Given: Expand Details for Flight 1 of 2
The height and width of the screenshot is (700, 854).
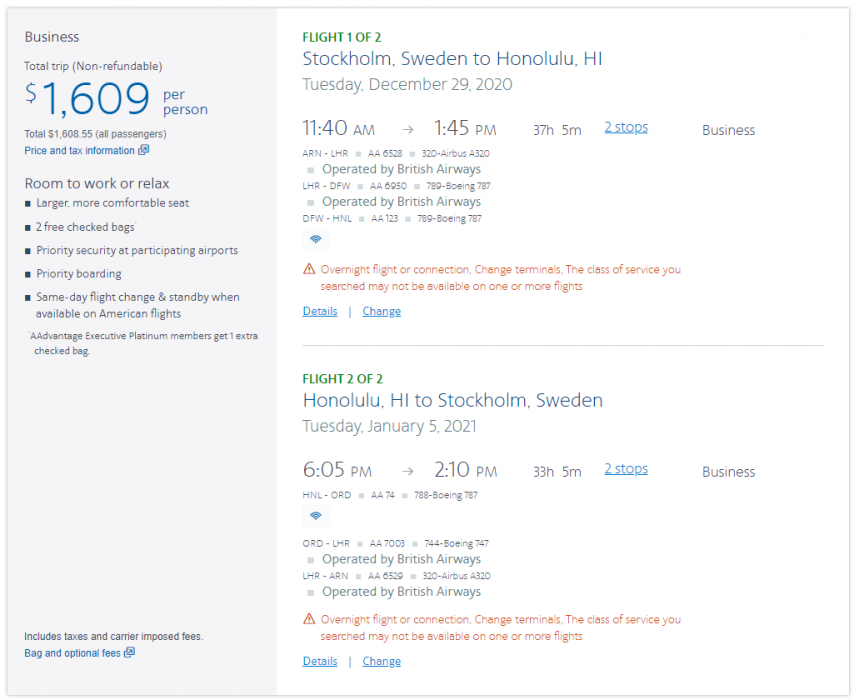Looking at the screenshot, I should [320, 311].
